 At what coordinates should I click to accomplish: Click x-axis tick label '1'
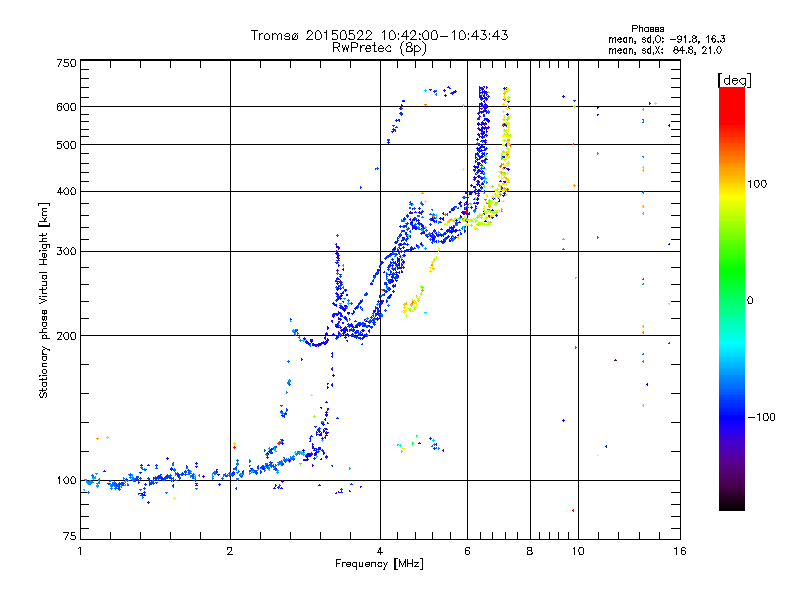coord(80,551)
